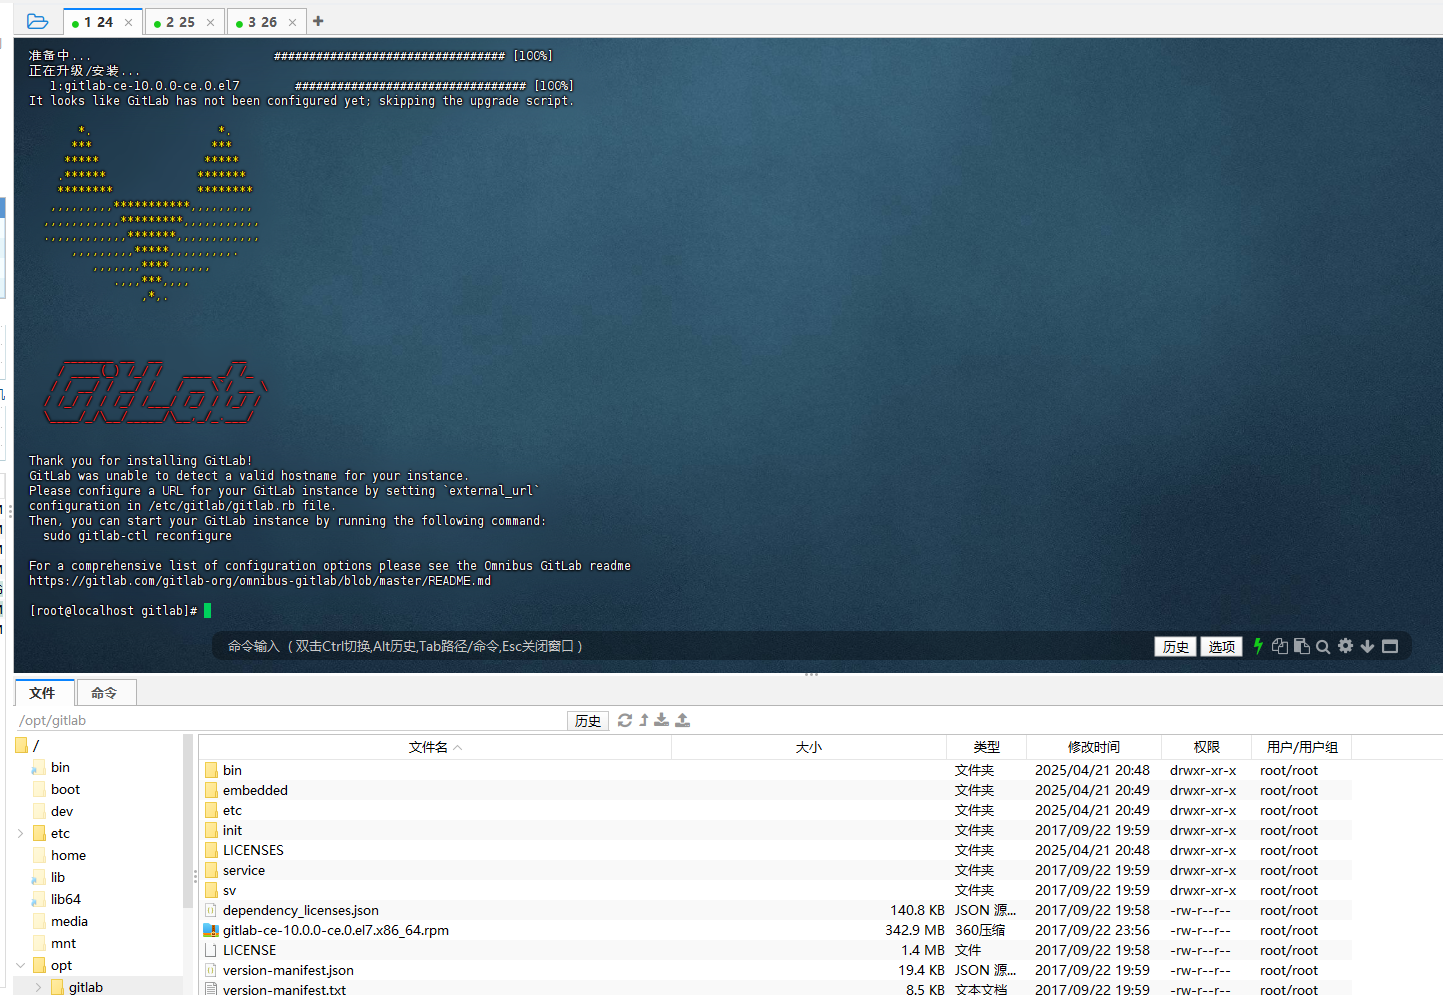Image resolution: width=1443 pixels, height=995 pixels.
Task: Refresh the file list with the refresh icon
Action: tap(625, 720)
